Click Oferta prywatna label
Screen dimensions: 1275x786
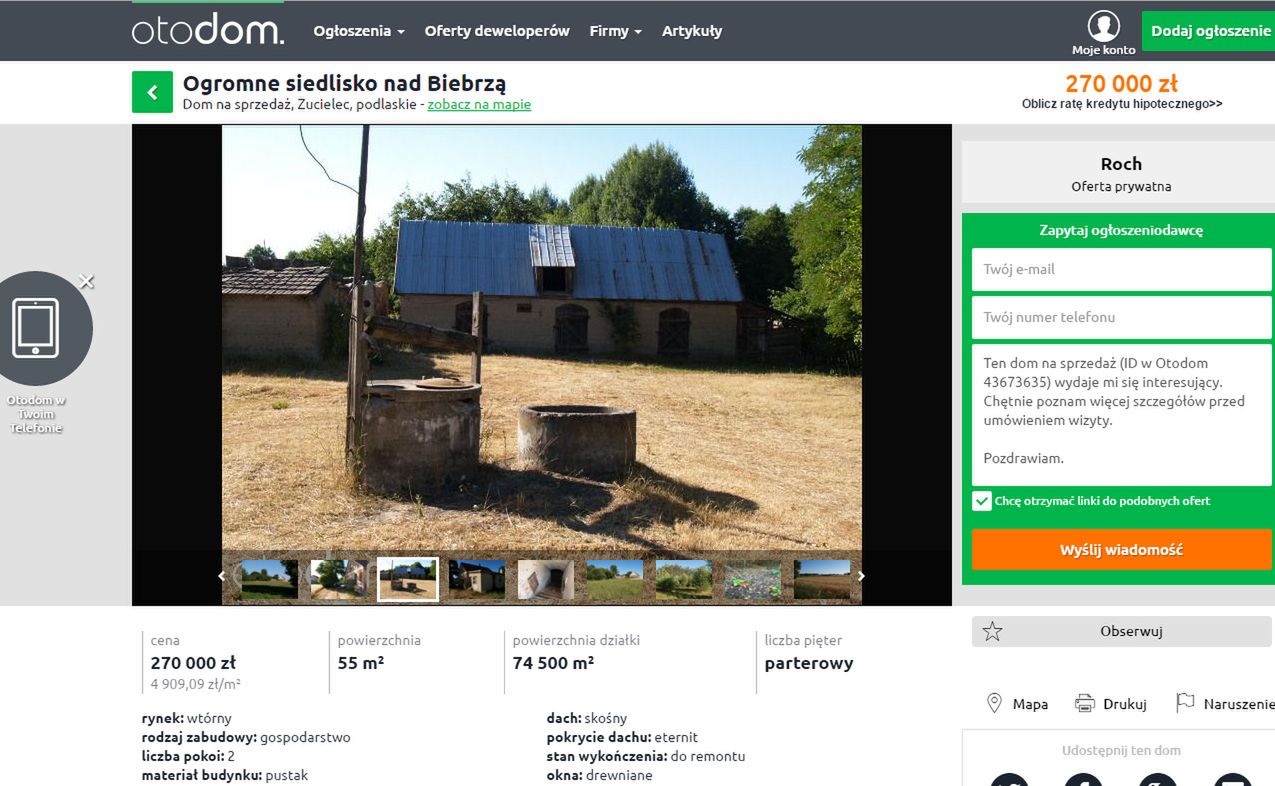pyautogui.click(x=1121, y=186)
